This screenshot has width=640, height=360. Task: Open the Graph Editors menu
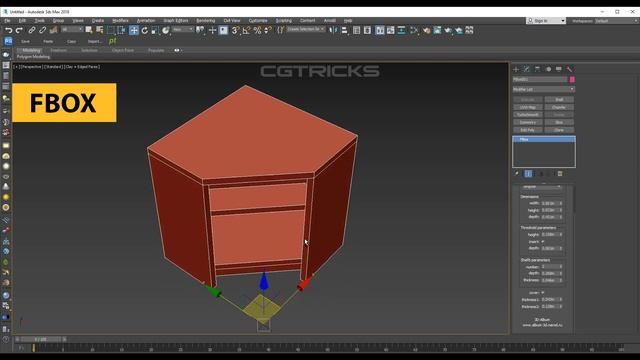click(x=176, y=20)
